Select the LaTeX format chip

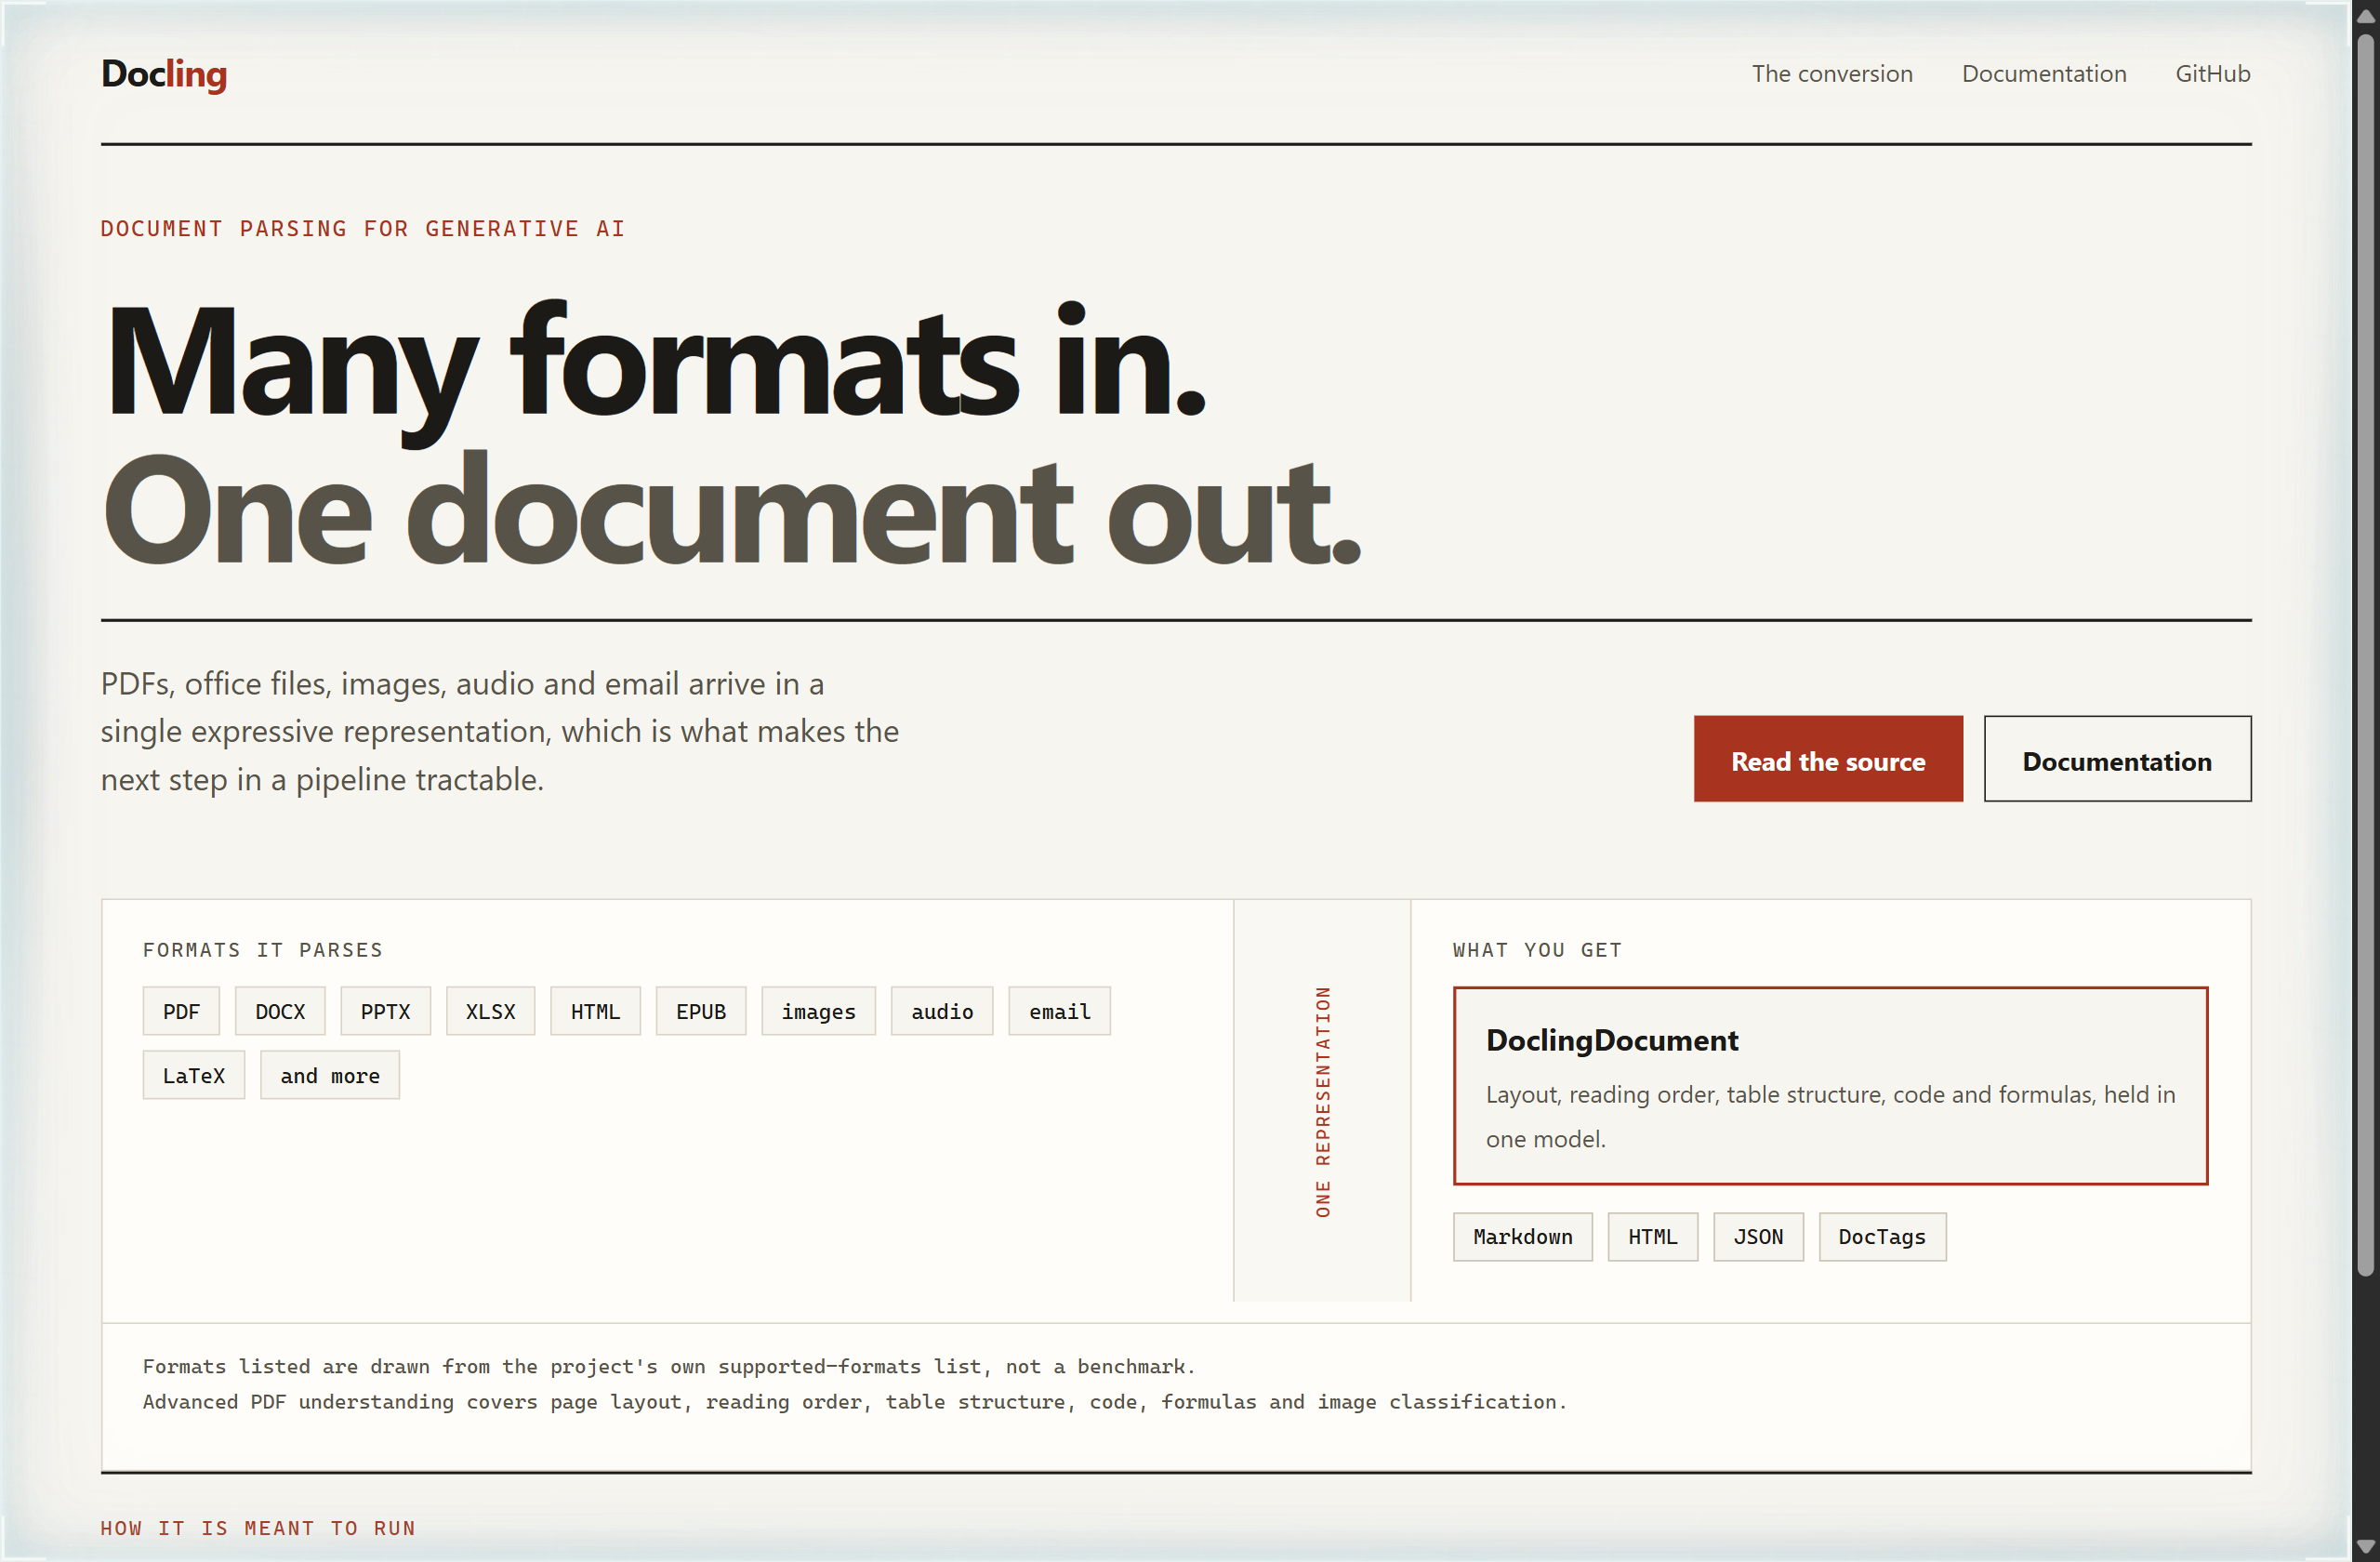tap(193, 1075)
